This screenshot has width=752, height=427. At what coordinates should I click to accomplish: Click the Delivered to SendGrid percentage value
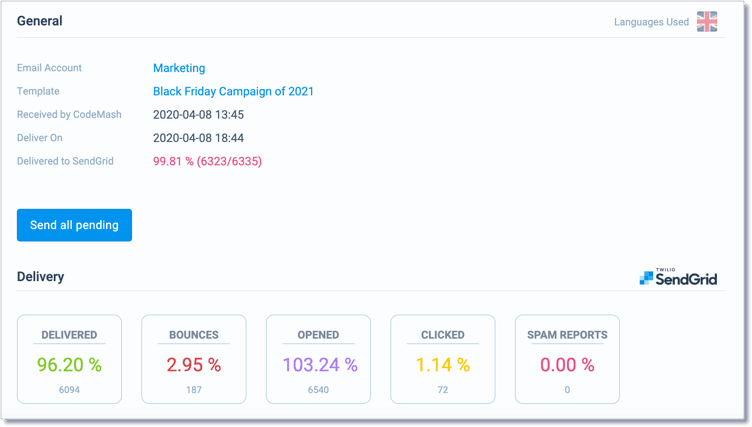coord(207,161)
